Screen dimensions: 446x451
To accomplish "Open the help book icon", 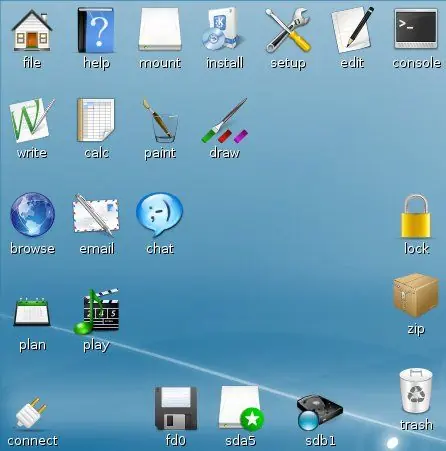I will click(96, 30).
